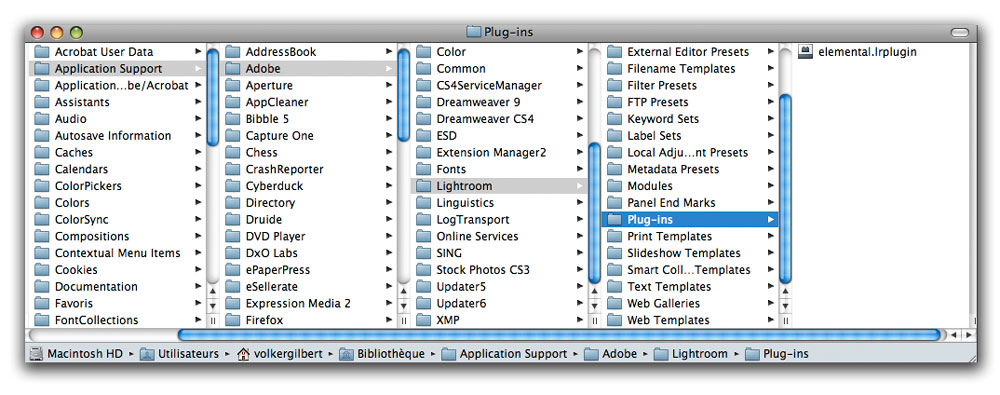Click the first column's scroll-down arrow

[x=213, y=305]
